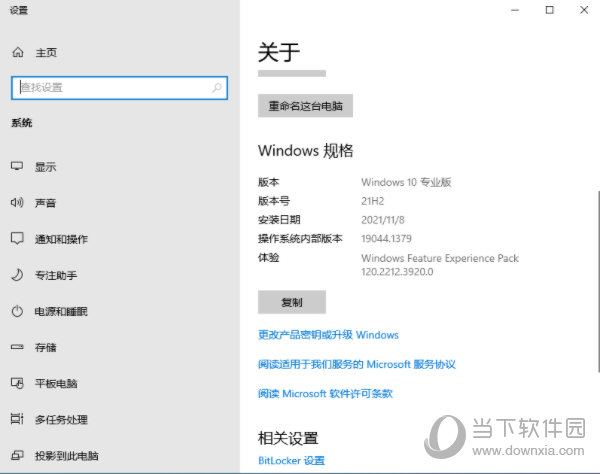Open Microsoft 软件许可条款 link

tap(325, 394)
